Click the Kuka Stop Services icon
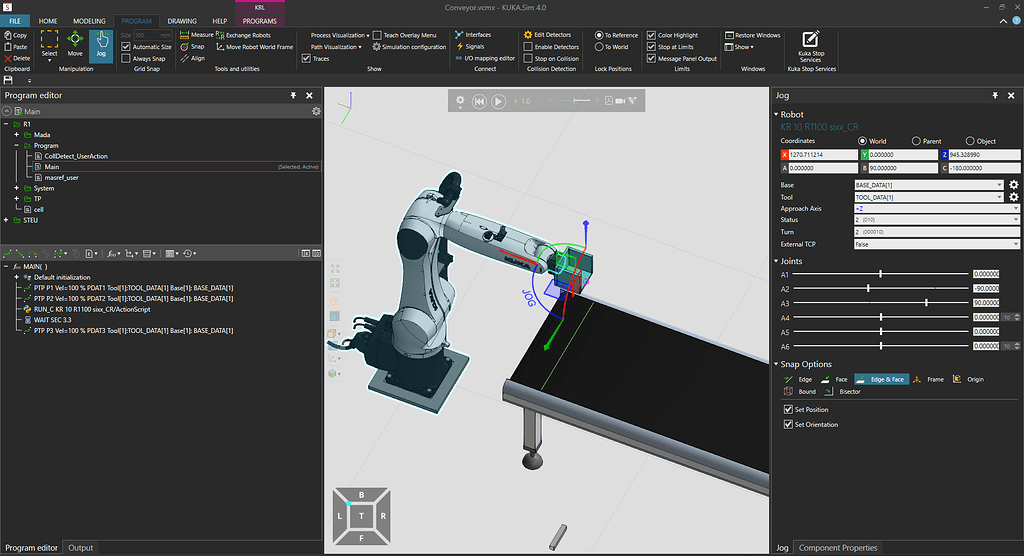This screenshot has width=1024, height=556. [810, 44]
